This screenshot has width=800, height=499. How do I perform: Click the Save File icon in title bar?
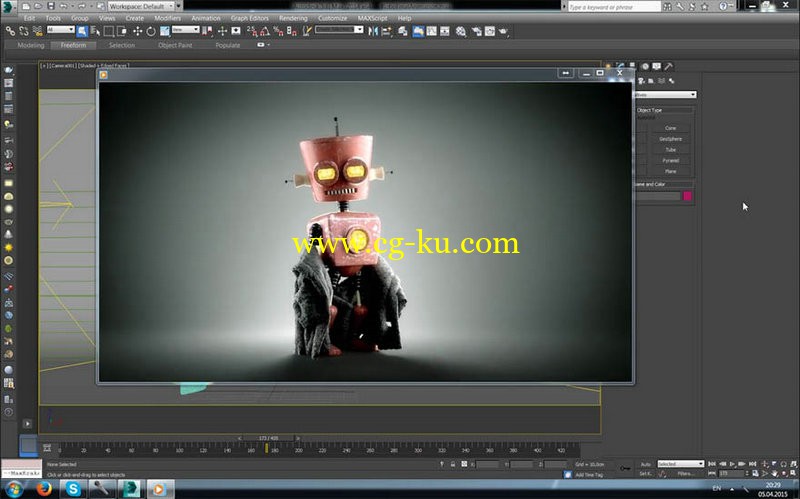[51, 6]
